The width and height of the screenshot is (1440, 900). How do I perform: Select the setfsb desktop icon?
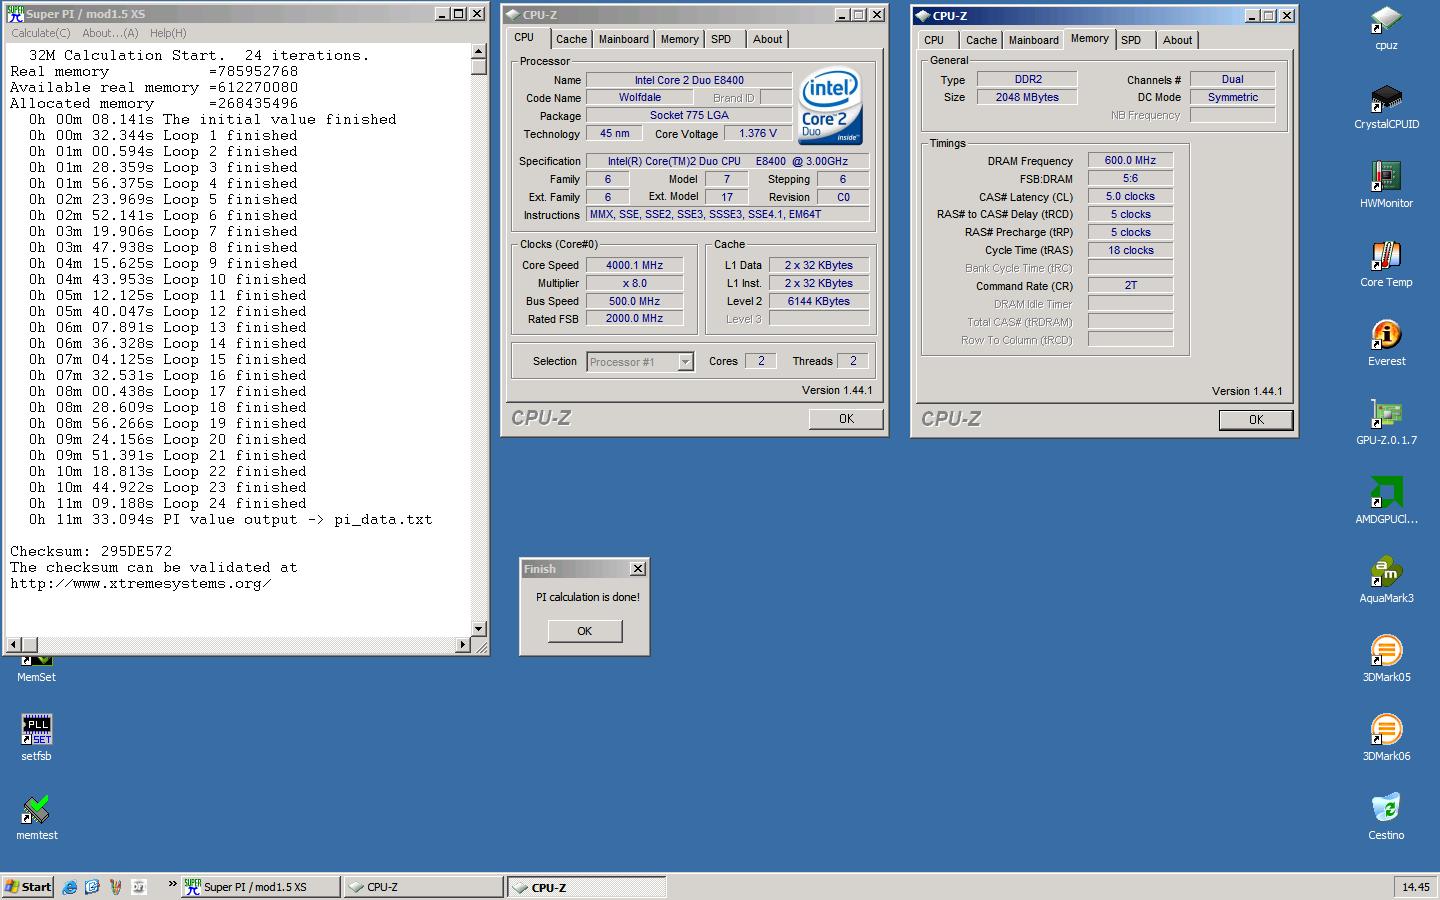point(36,738)
